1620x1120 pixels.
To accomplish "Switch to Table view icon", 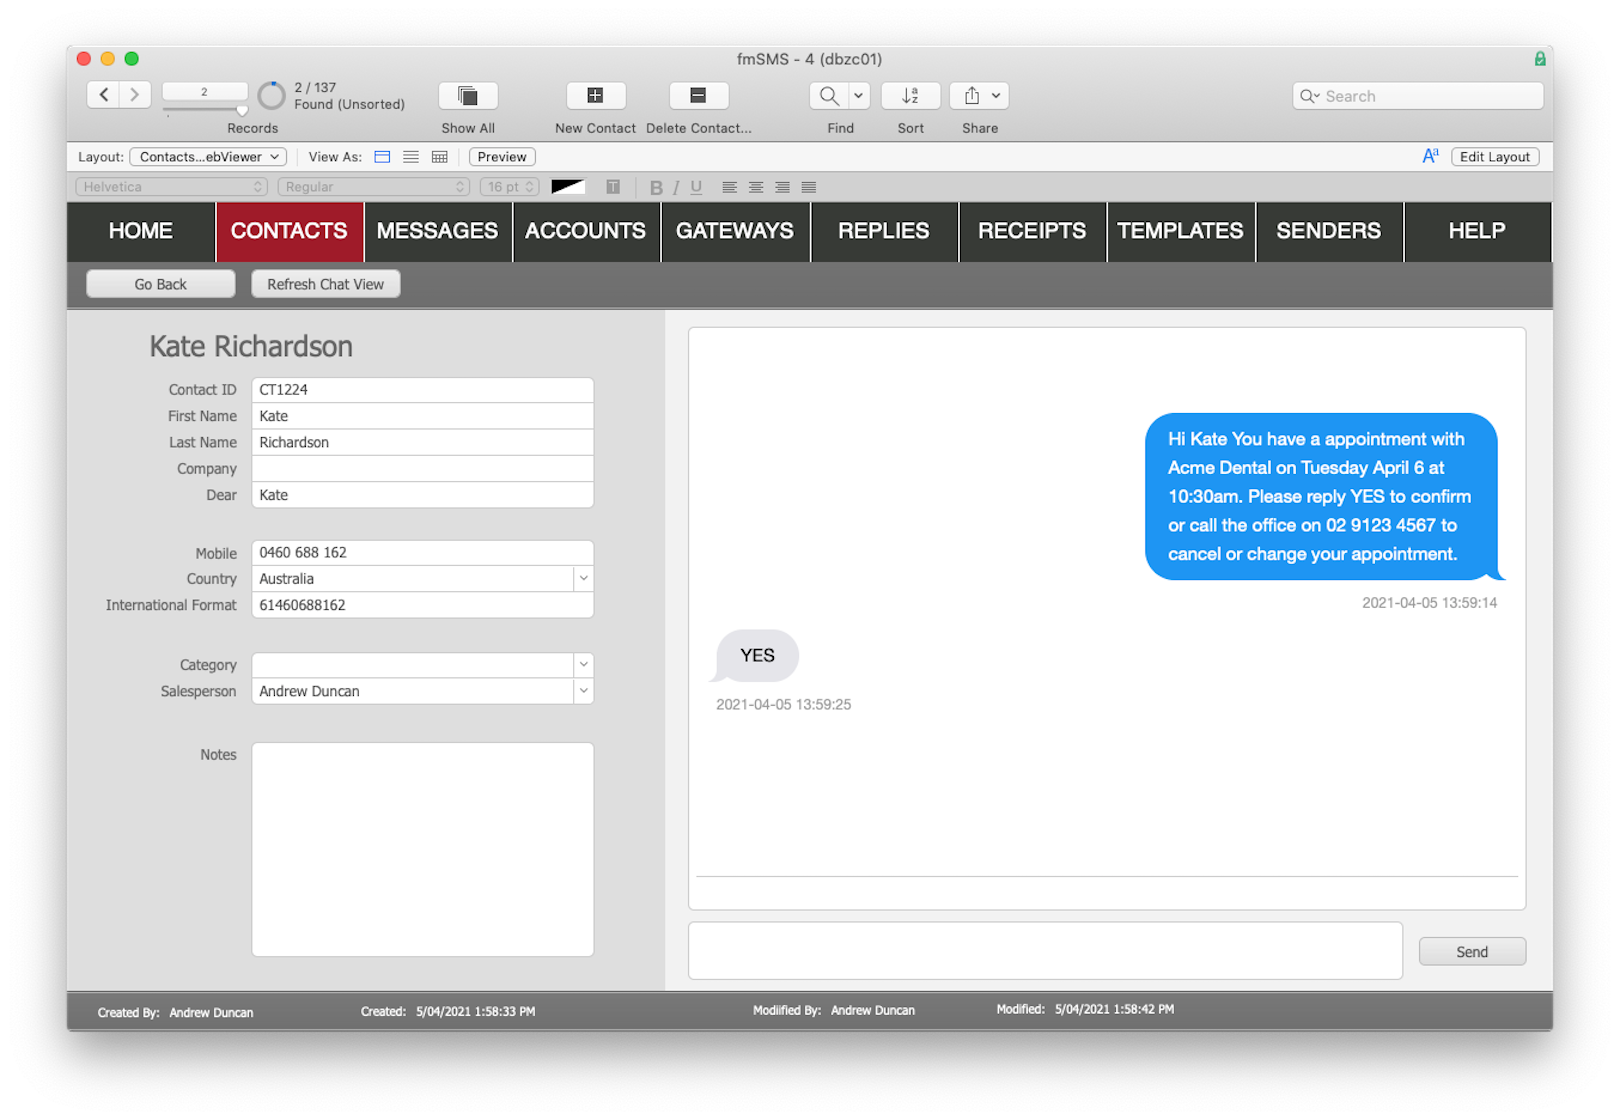I will (439, 157).
